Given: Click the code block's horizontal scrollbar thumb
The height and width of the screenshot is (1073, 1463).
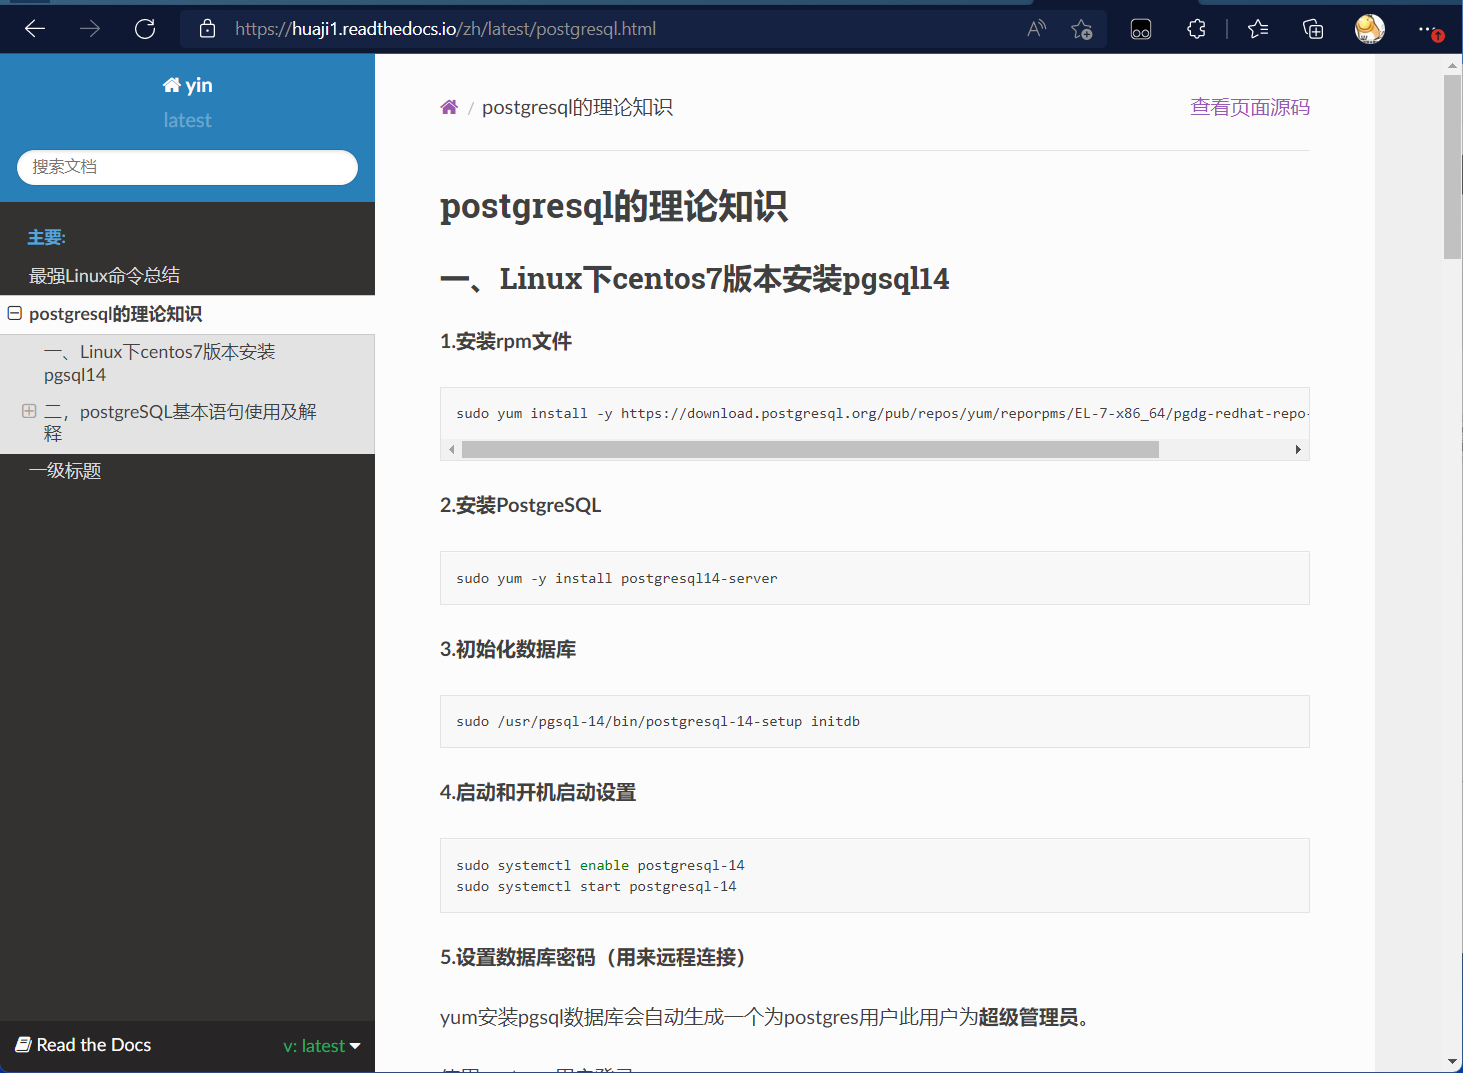Looking at the screenshot, I should pos(810,450).
